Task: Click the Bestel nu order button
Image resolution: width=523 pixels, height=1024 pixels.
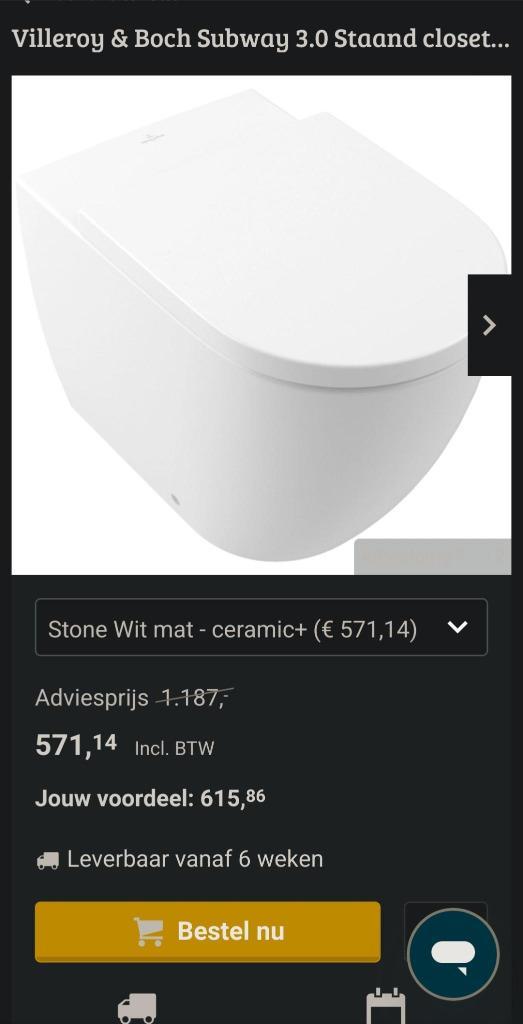Action: coord(208,932)
